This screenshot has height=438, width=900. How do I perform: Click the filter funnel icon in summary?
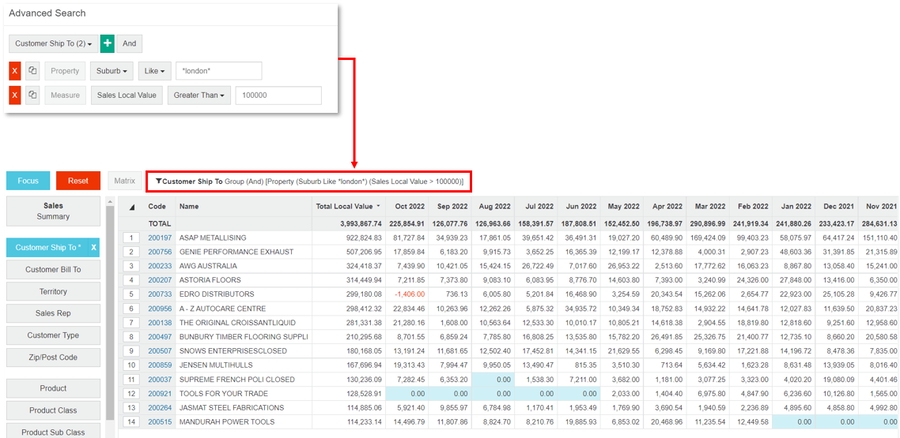[159, 181]
